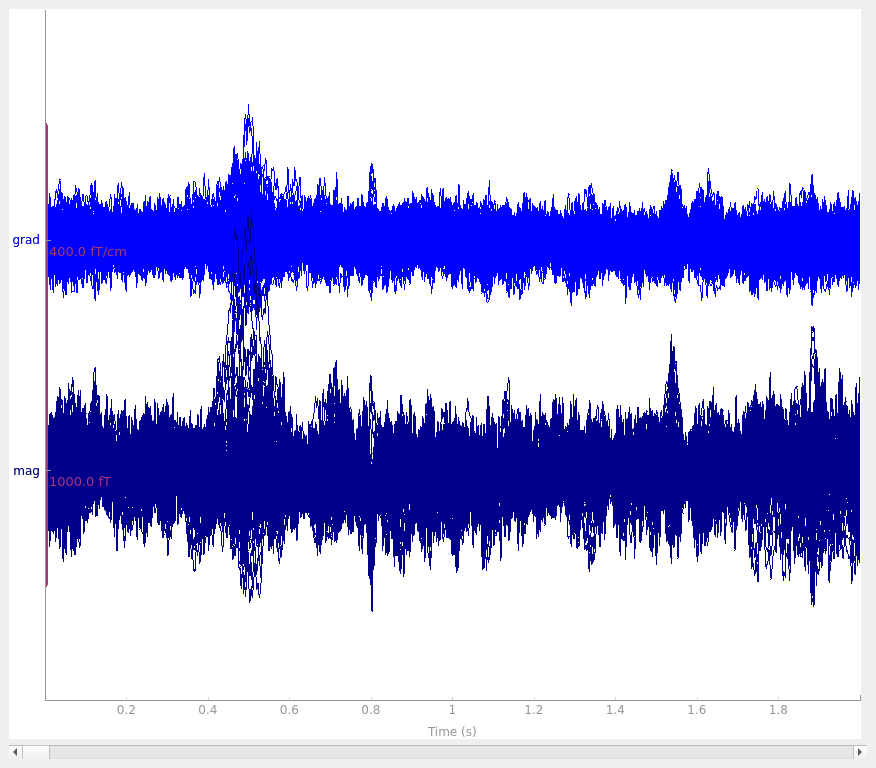Click the Time (s) axis title
The width and height of the screenshot is (876, 768).
coord(452,732)
